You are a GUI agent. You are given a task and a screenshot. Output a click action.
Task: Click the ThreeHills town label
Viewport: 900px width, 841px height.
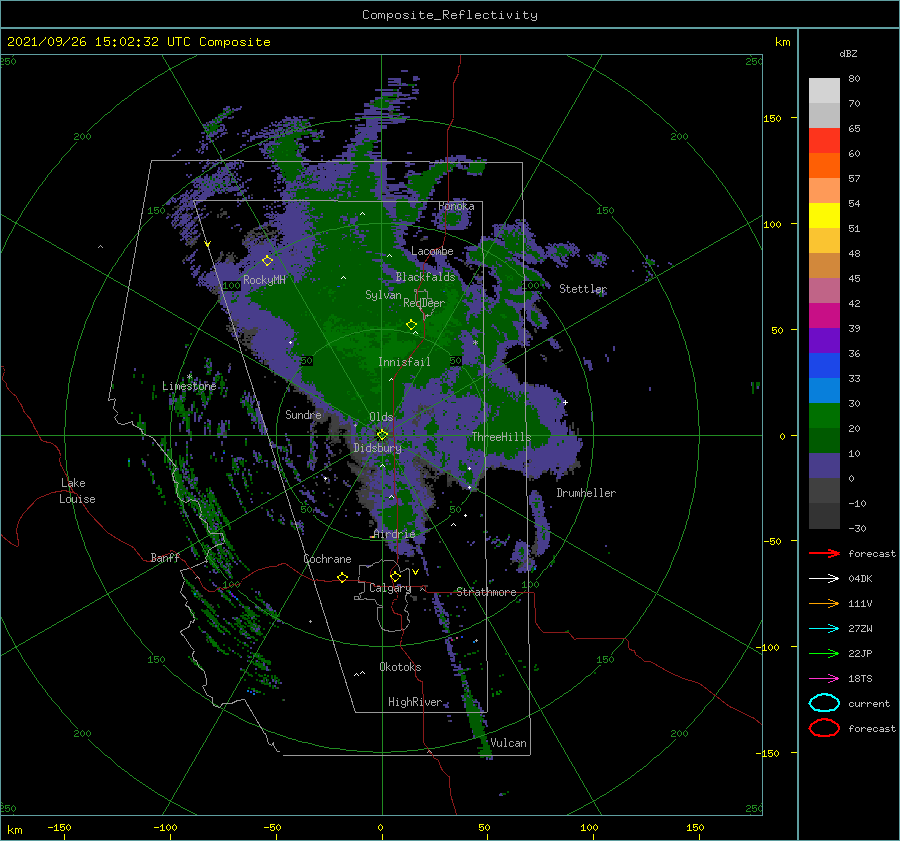pyautogui.click(x=501, y=437)
